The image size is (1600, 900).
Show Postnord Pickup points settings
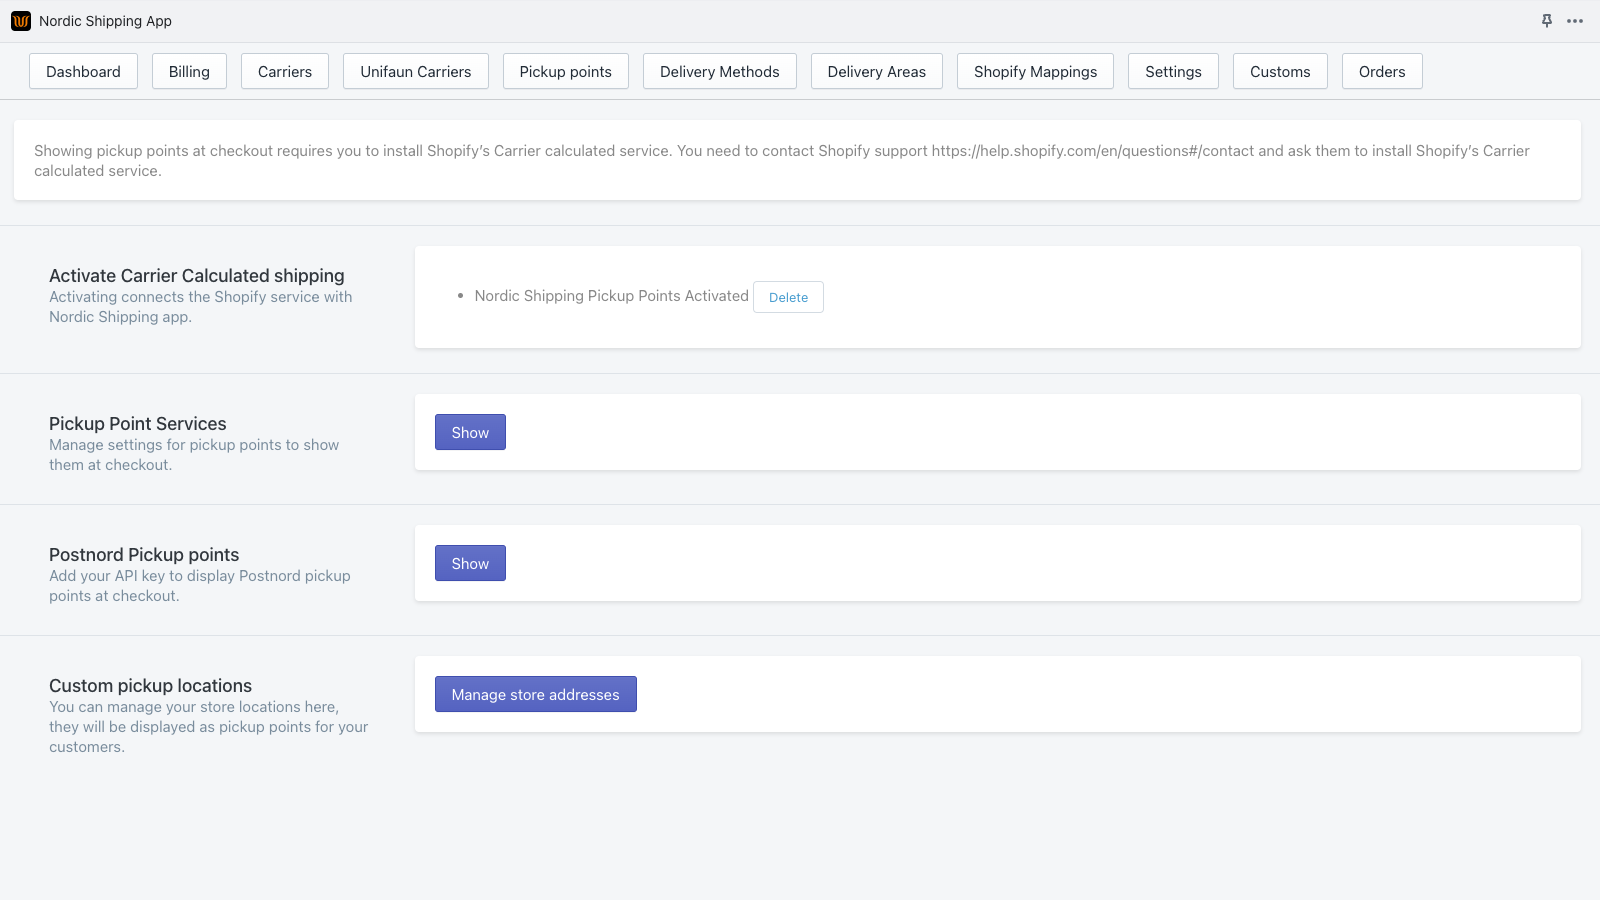click(x=470, y=563)
